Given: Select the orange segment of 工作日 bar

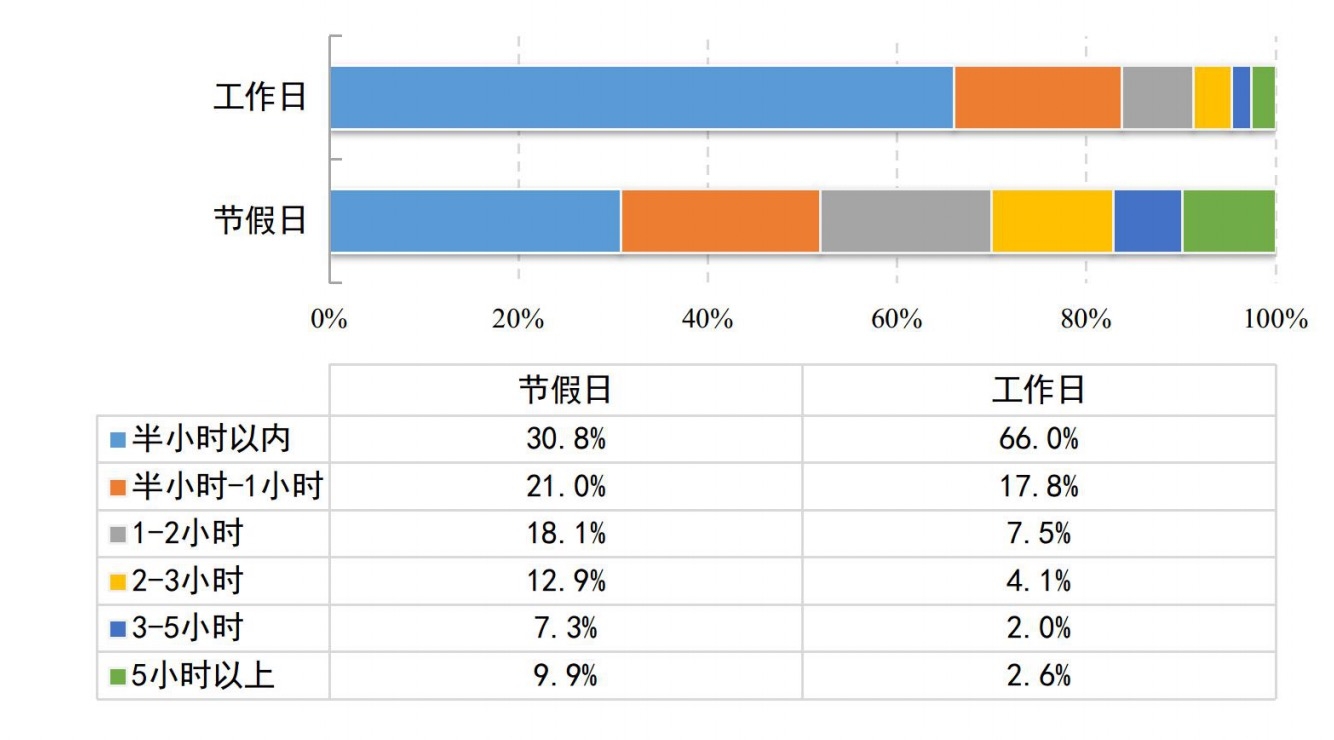Looking at the screenshot, I should tap(1037, 98).
